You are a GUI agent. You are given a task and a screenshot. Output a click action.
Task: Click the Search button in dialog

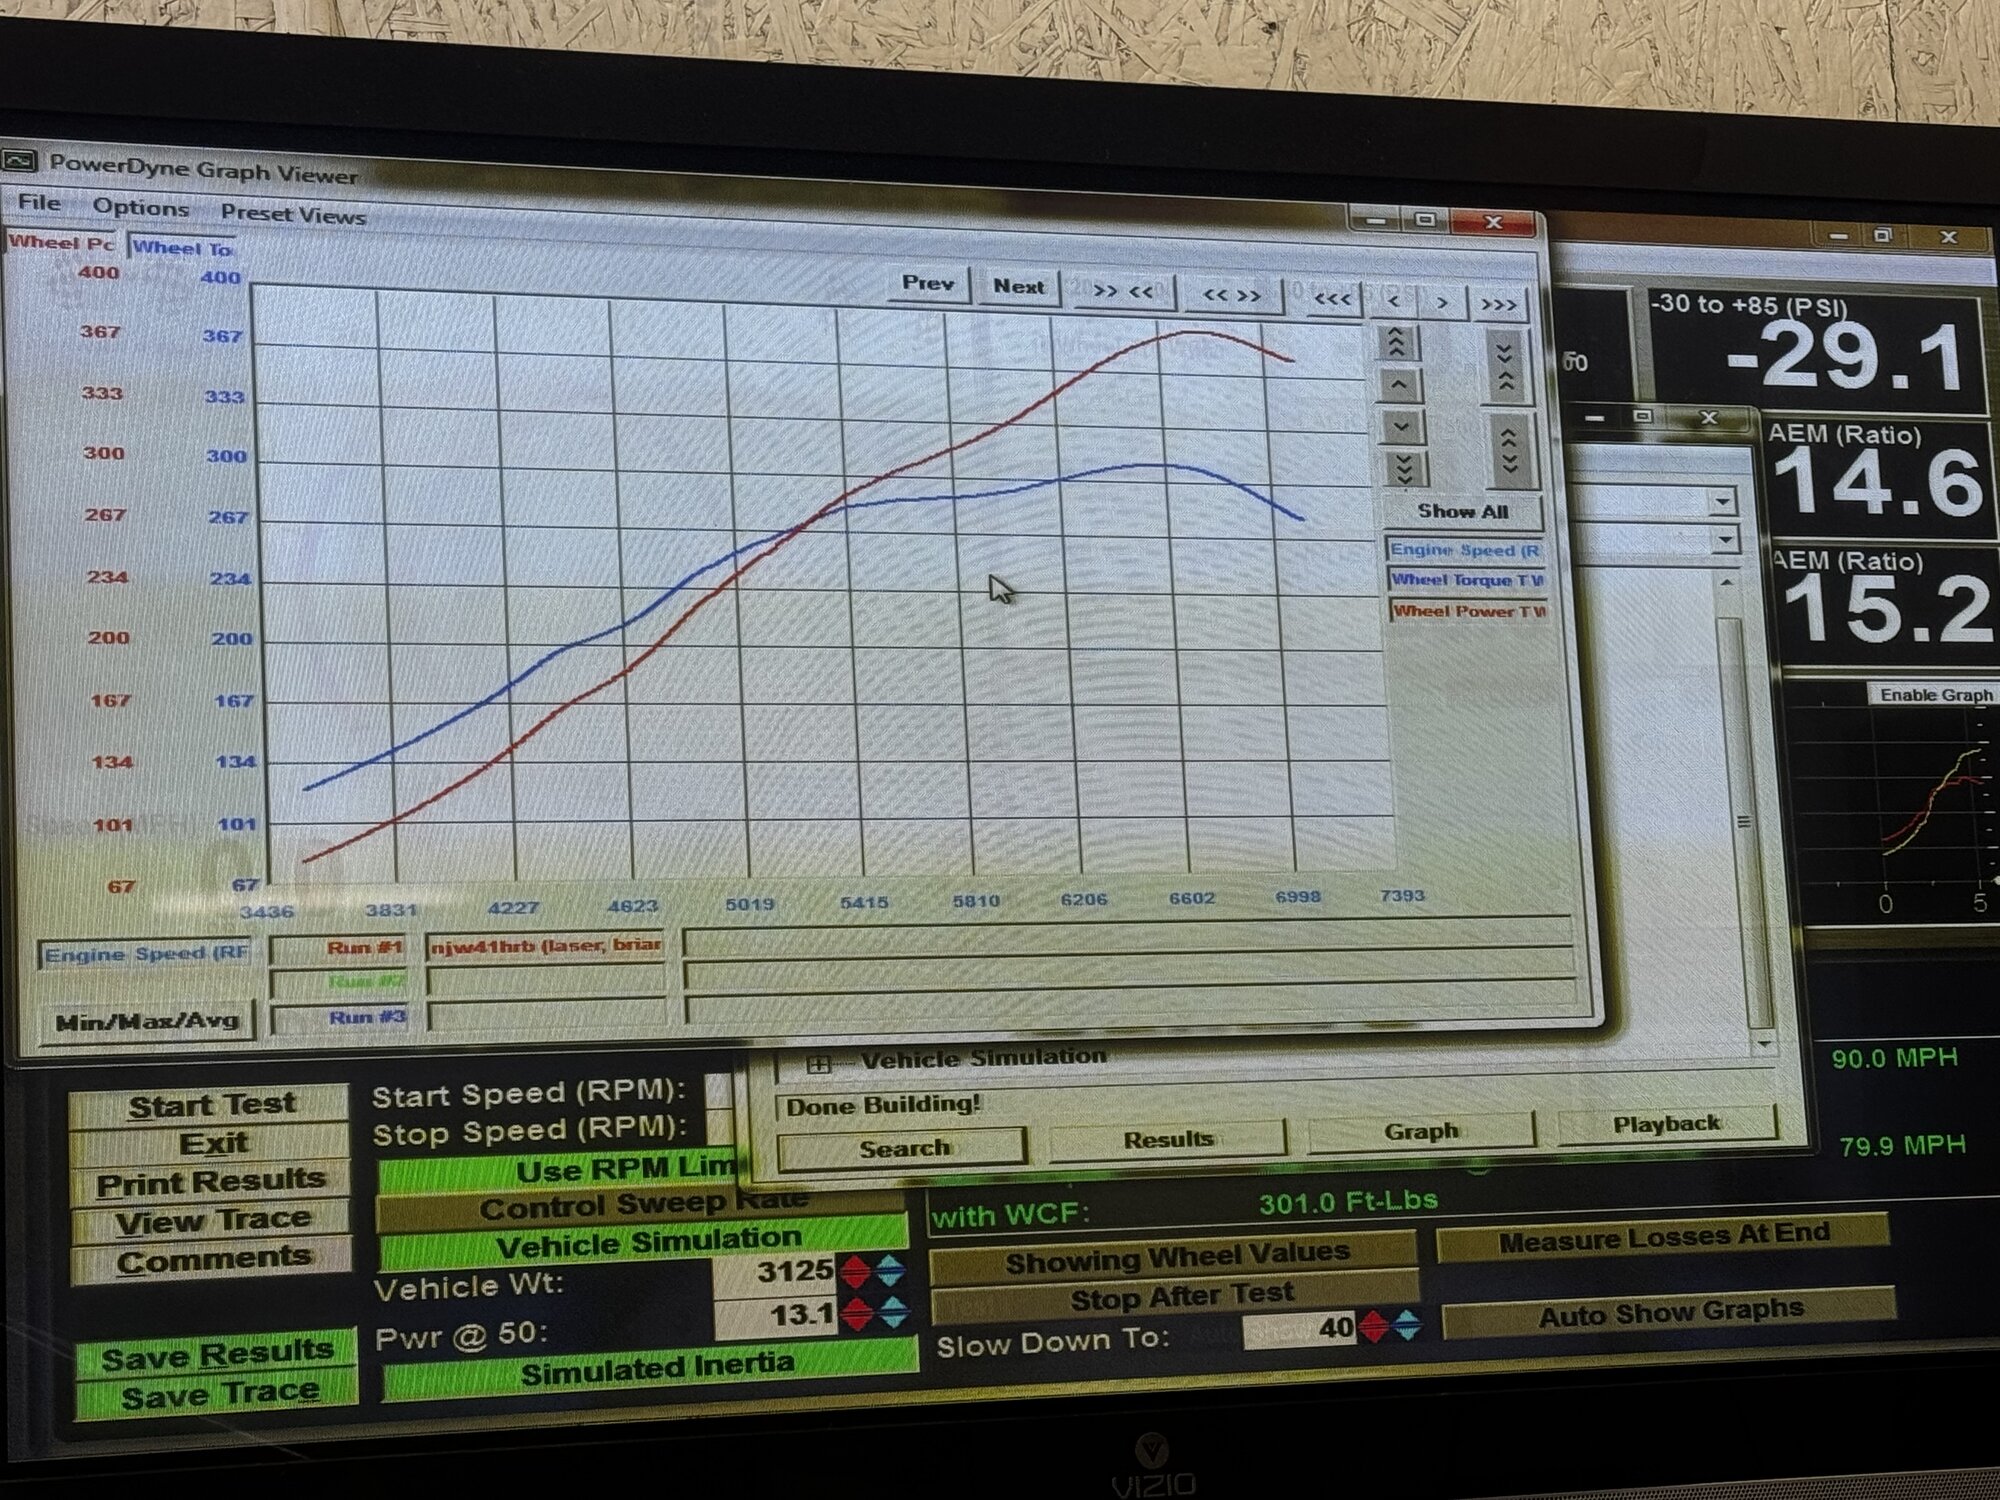click(x=903, y=1148)
